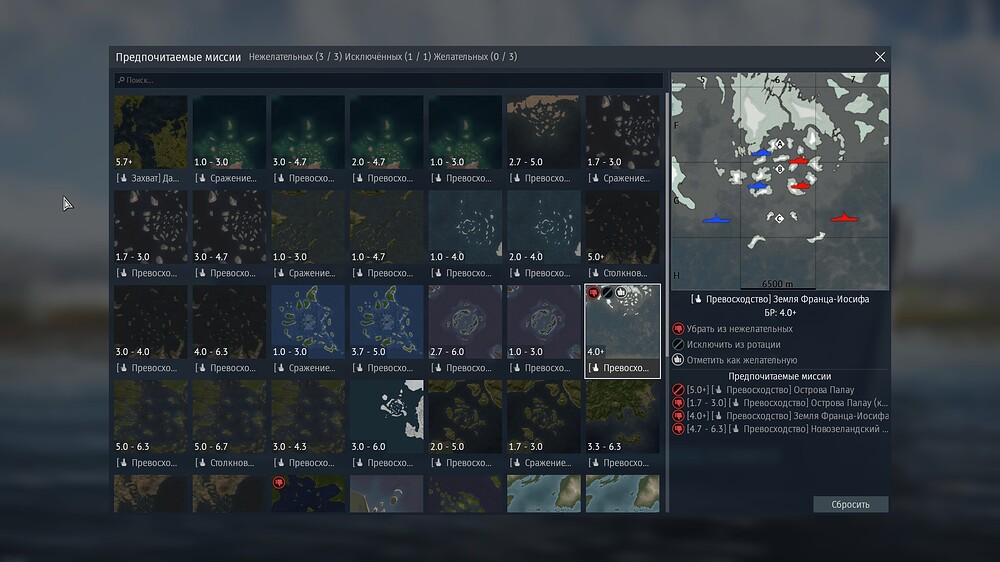
Task: Click the Поиск search input field
Action: (390, 80)
